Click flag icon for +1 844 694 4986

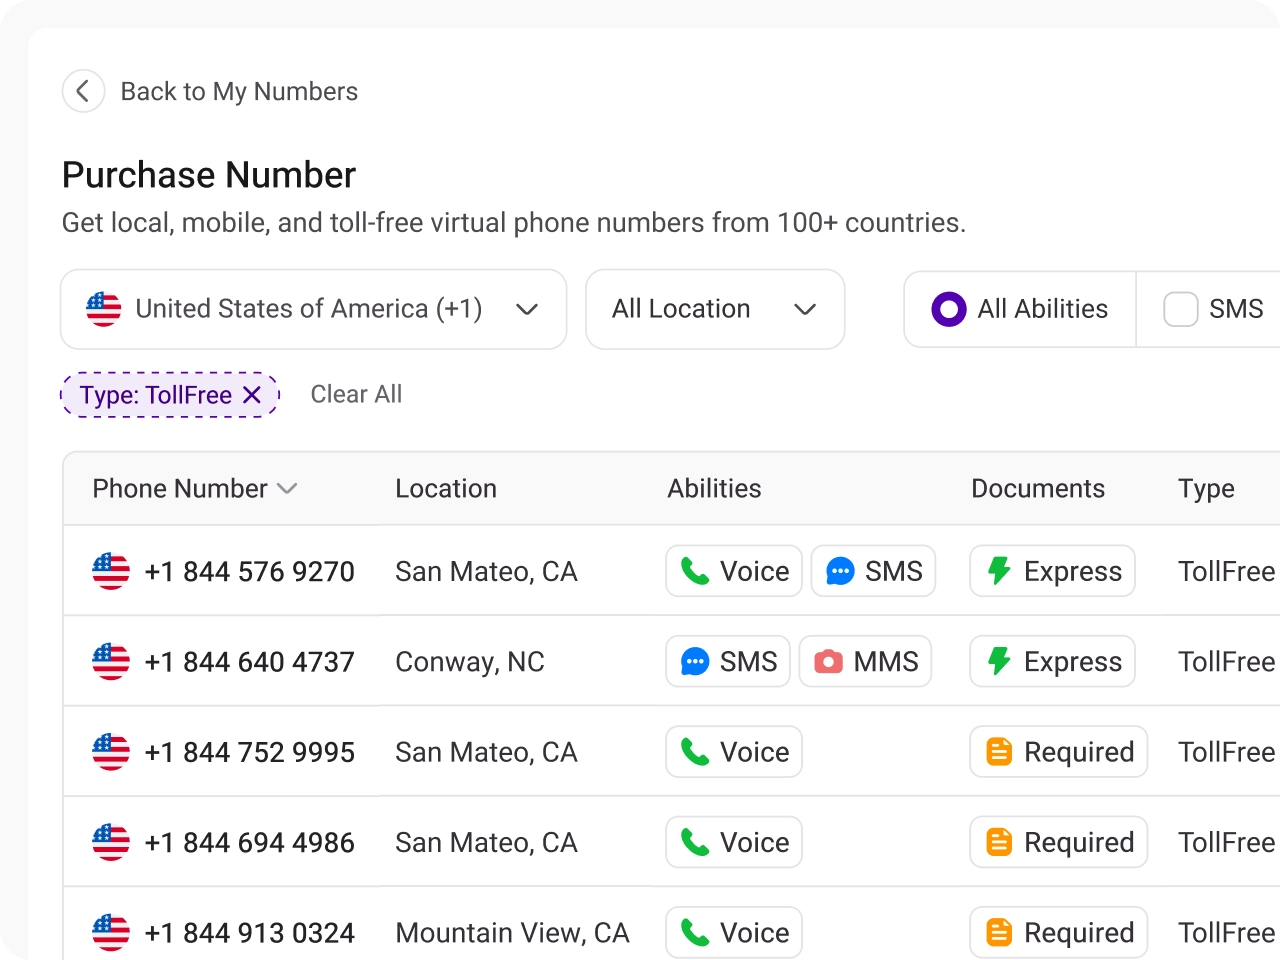pos(111,842)
